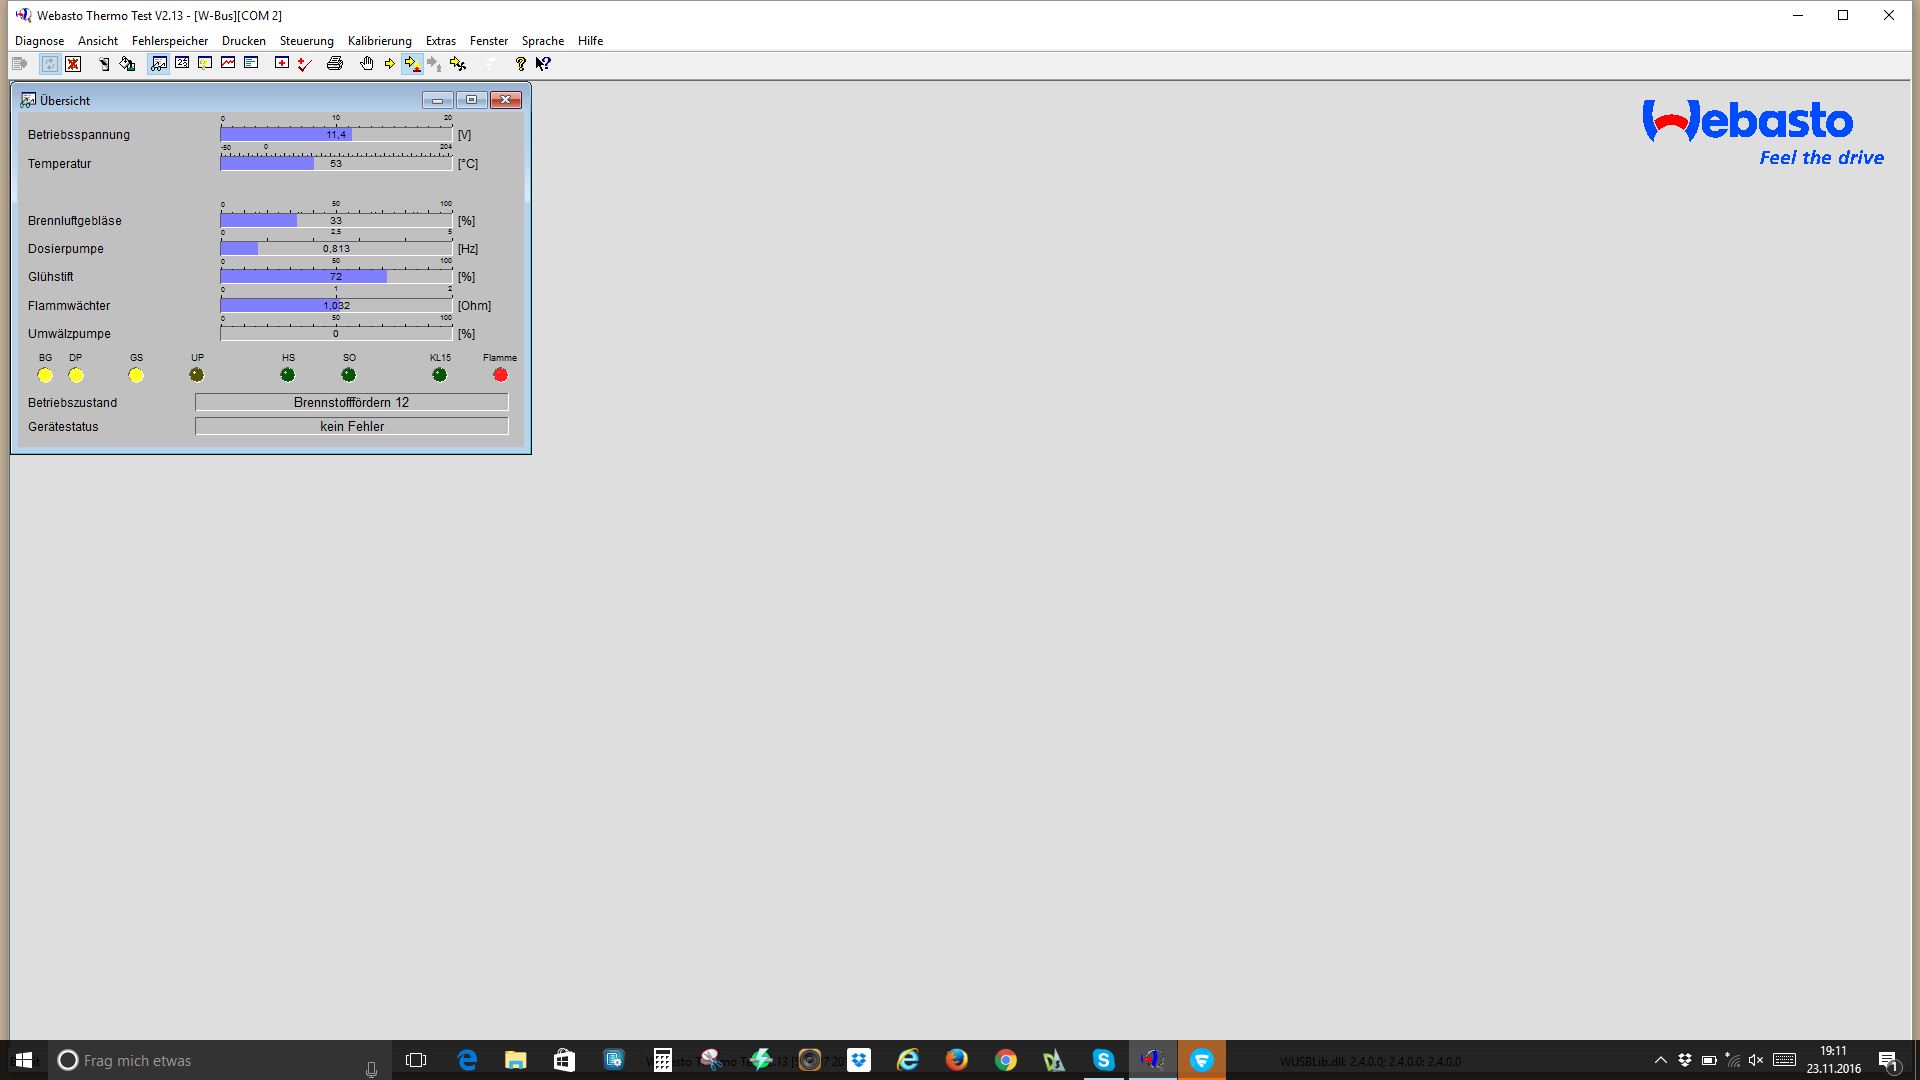Click the red cross first-aid toolbar icon

(x=282, y=63)
